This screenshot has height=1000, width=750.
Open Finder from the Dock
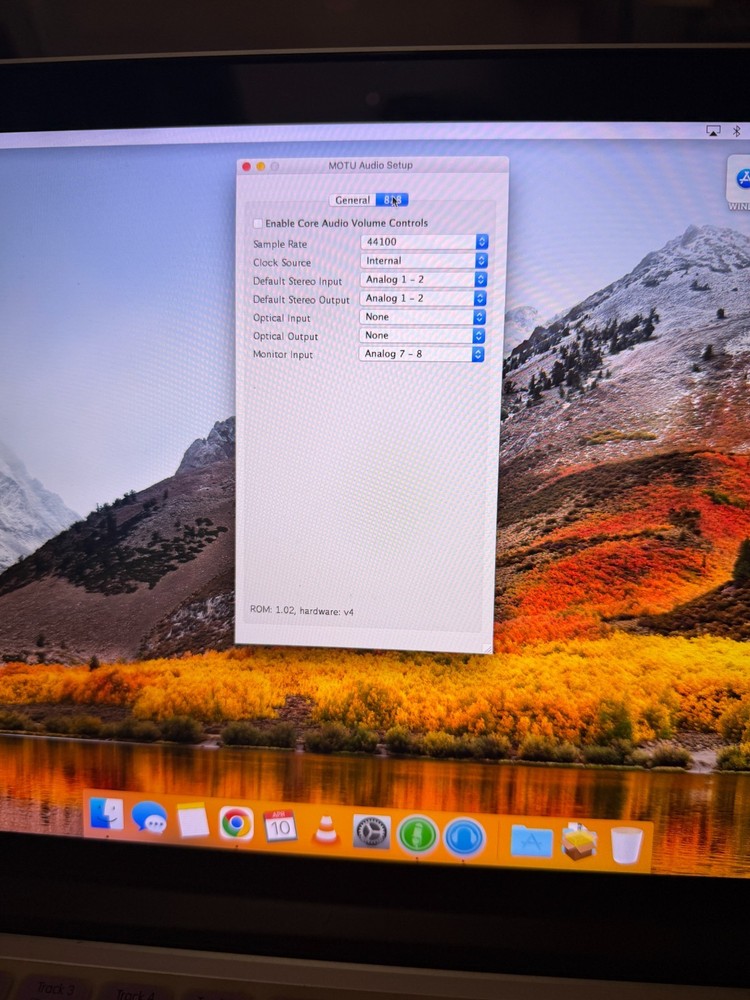(x=107, y=814)
